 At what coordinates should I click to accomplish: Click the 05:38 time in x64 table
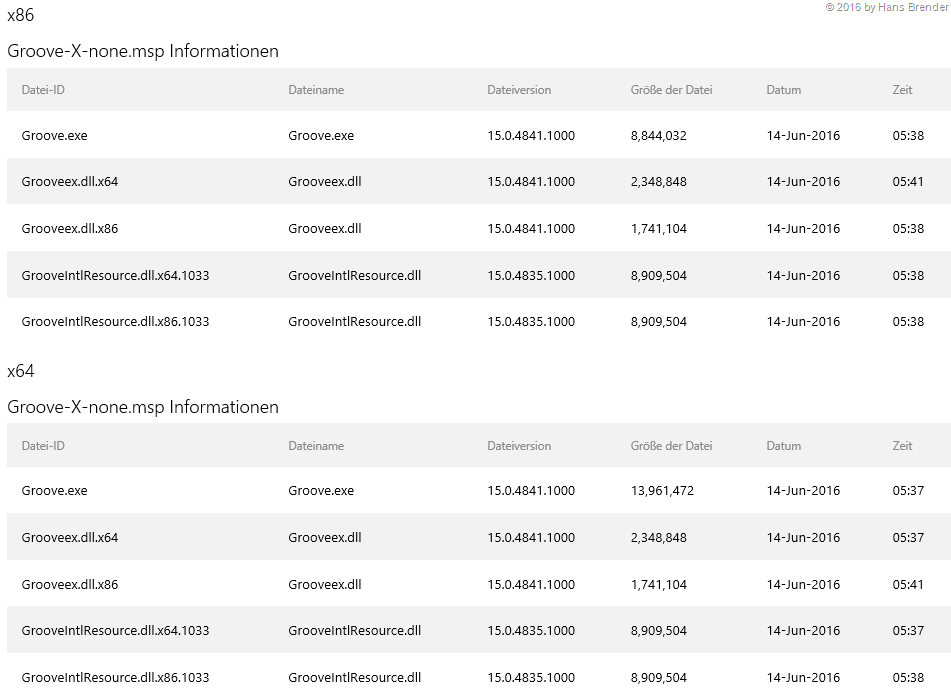(x=908, y=678)
